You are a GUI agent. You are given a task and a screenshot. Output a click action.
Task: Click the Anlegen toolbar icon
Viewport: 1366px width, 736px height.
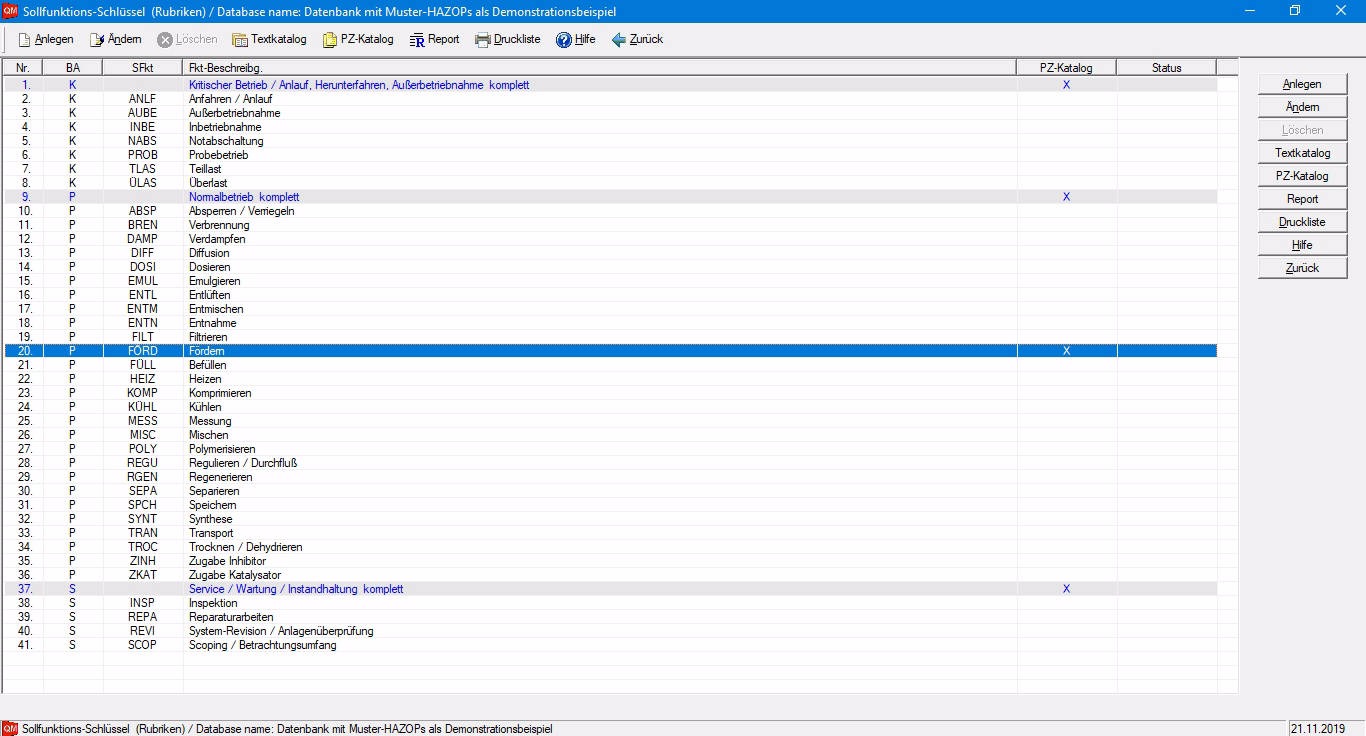tap(25, 40)
